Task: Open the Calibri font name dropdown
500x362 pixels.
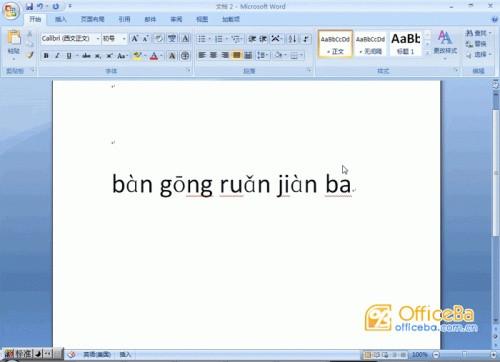Action: [98, 39]
